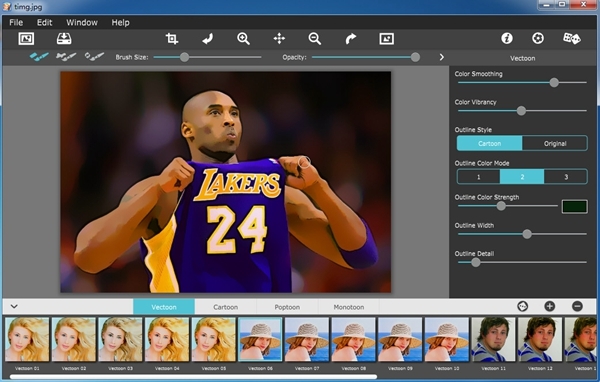Choose Outline Color Mode 1
This screenshot has width=600, height=382.
point(478,177)
